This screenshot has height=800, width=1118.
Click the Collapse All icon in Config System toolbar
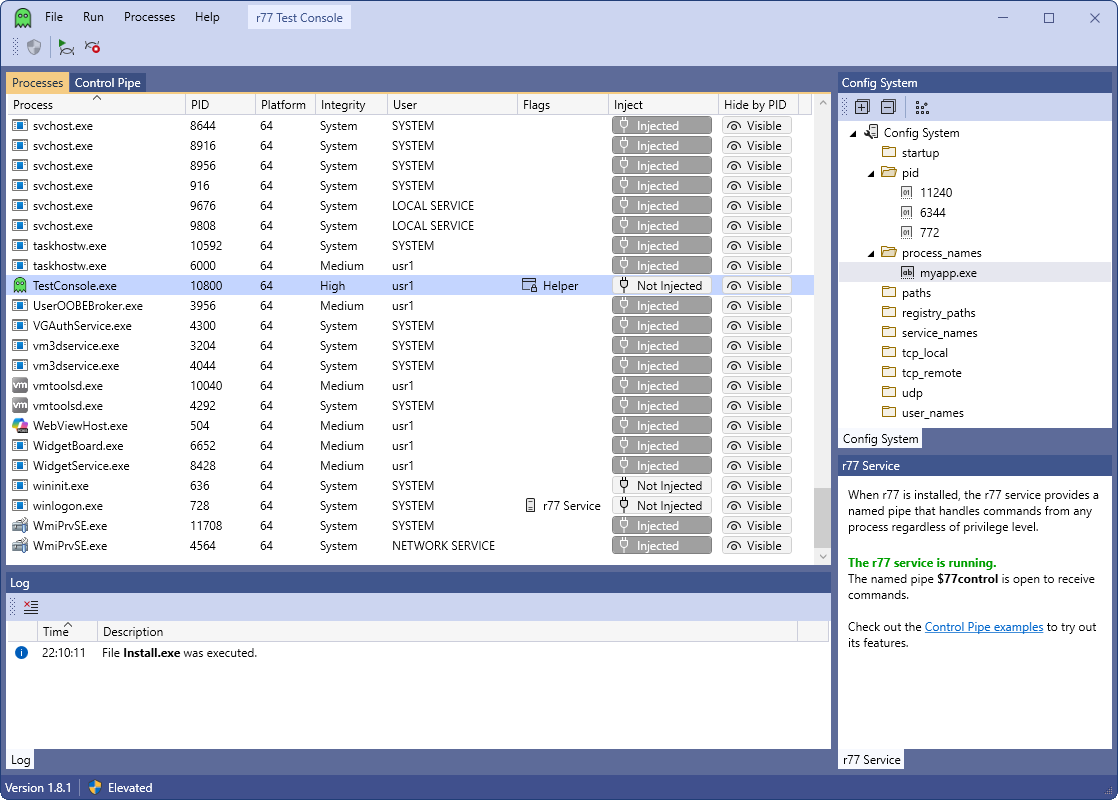(x=887, y=107)
